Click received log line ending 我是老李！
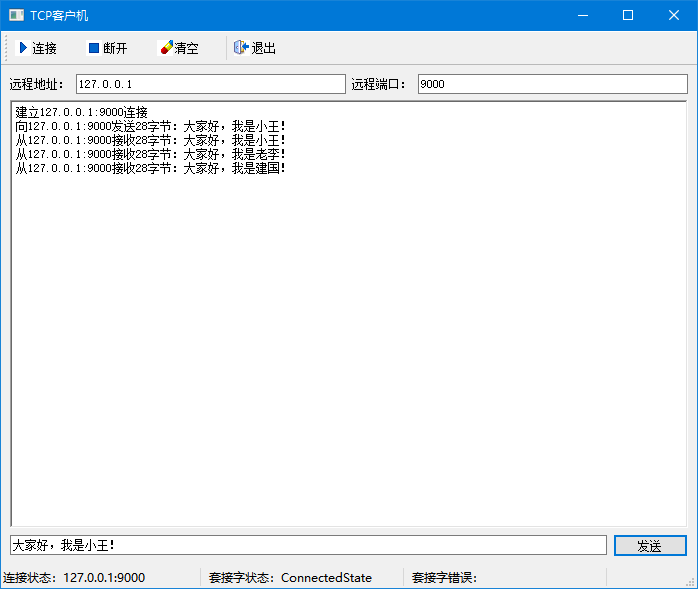Viewport: 698px width, 589px height. tap(150, 154)
